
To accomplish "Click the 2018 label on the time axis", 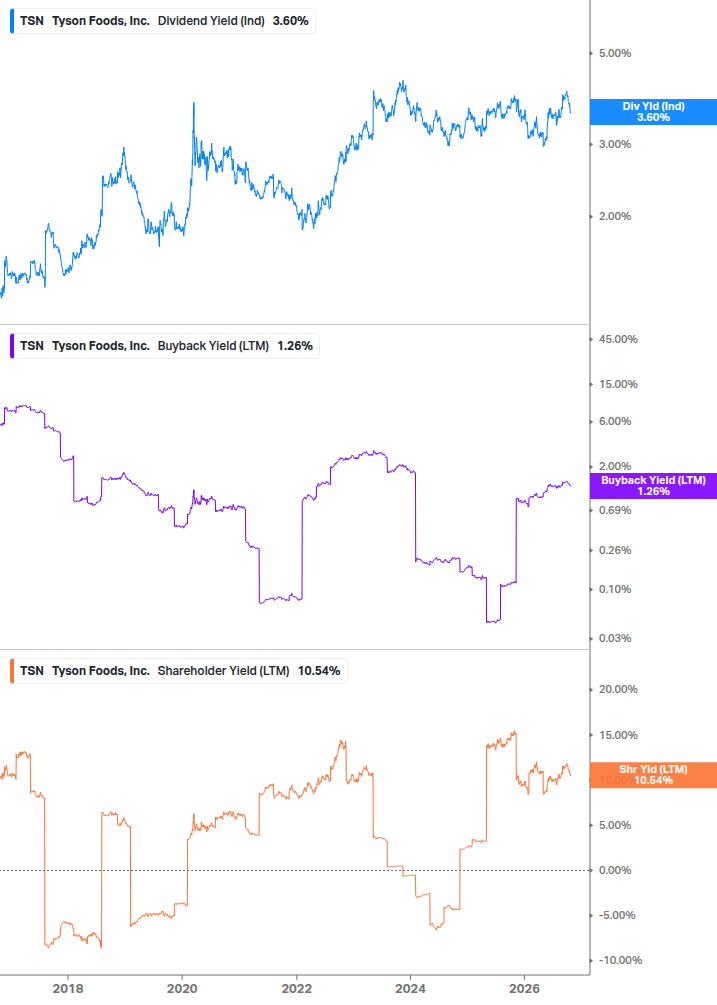I will pos(68,989).
